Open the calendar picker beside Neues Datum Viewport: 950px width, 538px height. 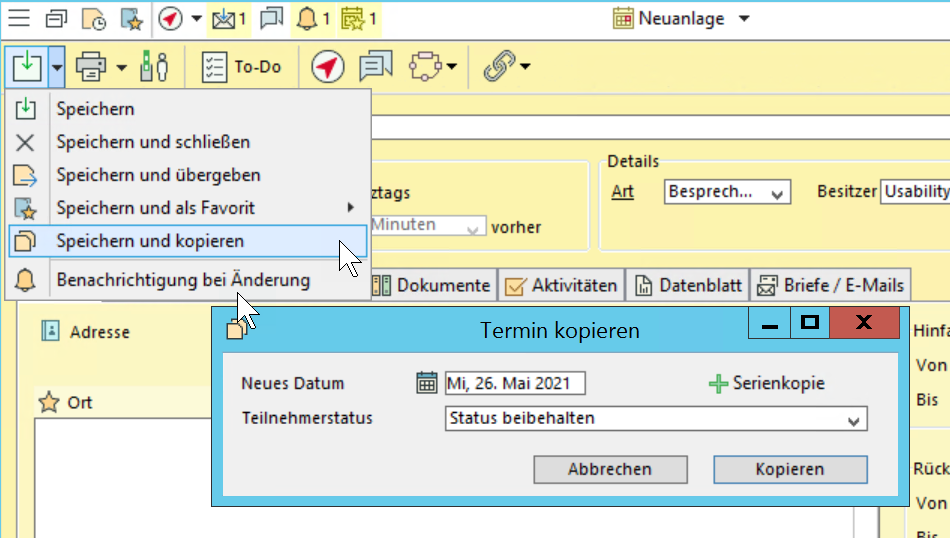coord(427,383)
